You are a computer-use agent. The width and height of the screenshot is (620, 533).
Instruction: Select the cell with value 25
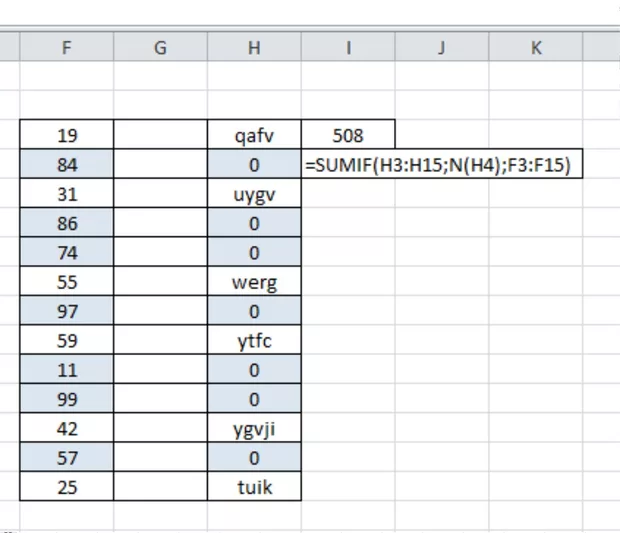point(67,487)
